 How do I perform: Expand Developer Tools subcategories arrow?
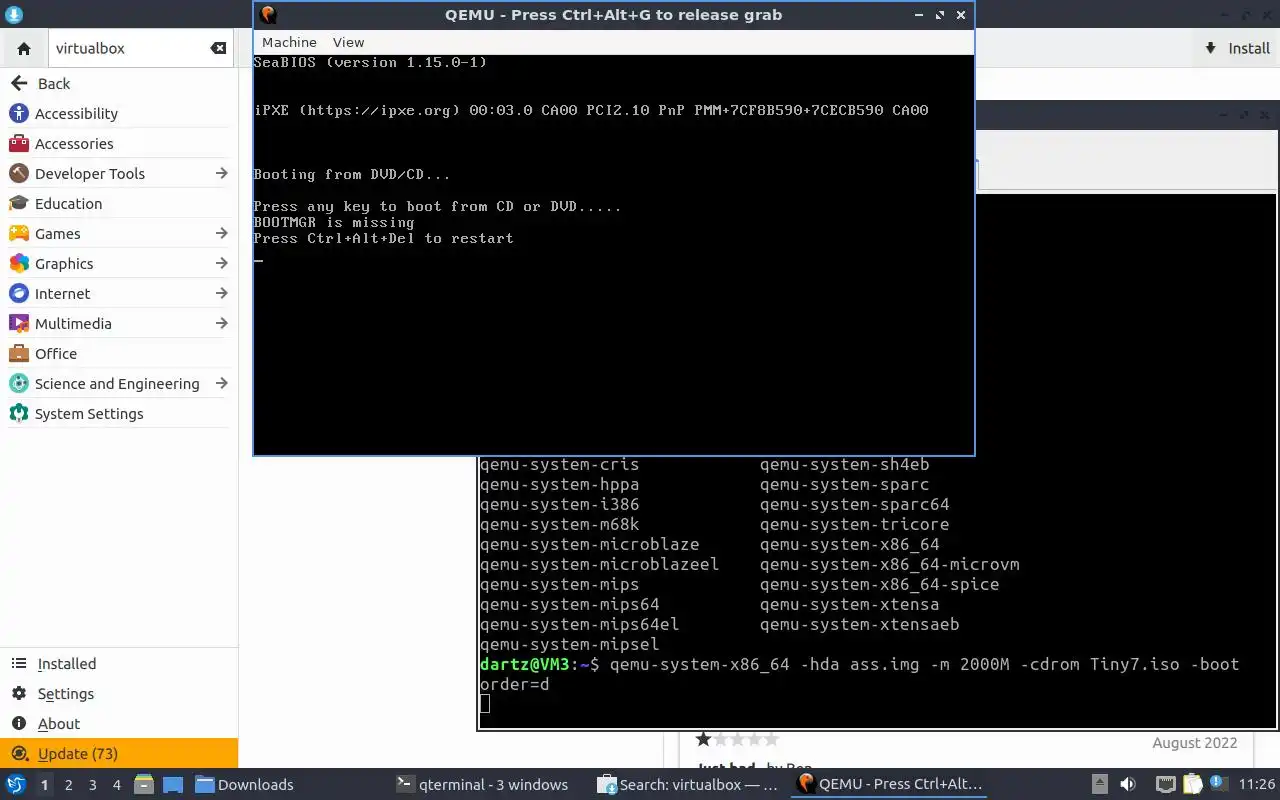[221, 173]
